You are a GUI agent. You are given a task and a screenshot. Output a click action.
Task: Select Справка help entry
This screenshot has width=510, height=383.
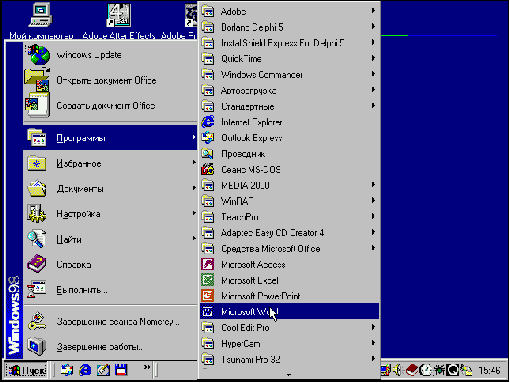(111, 264)
